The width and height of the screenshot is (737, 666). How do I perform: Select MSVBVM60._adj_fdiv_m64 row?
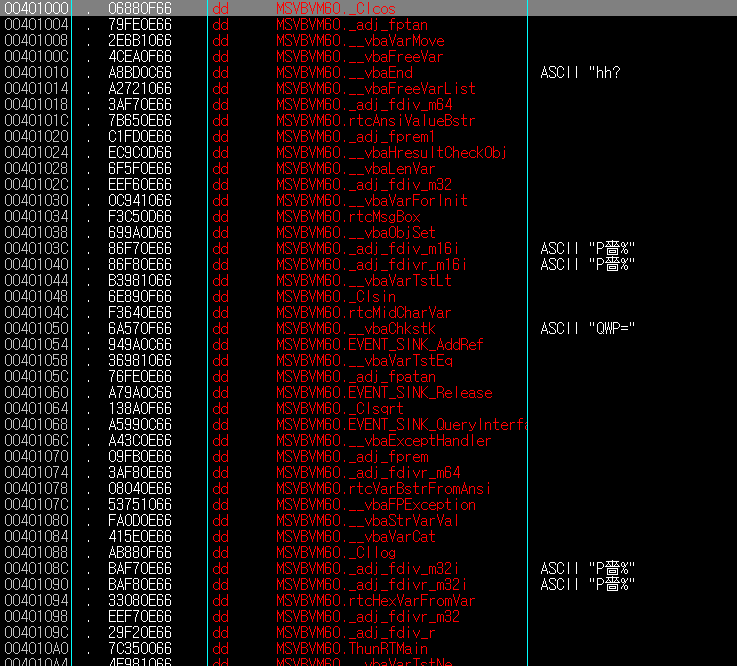(x=364, y=104)
